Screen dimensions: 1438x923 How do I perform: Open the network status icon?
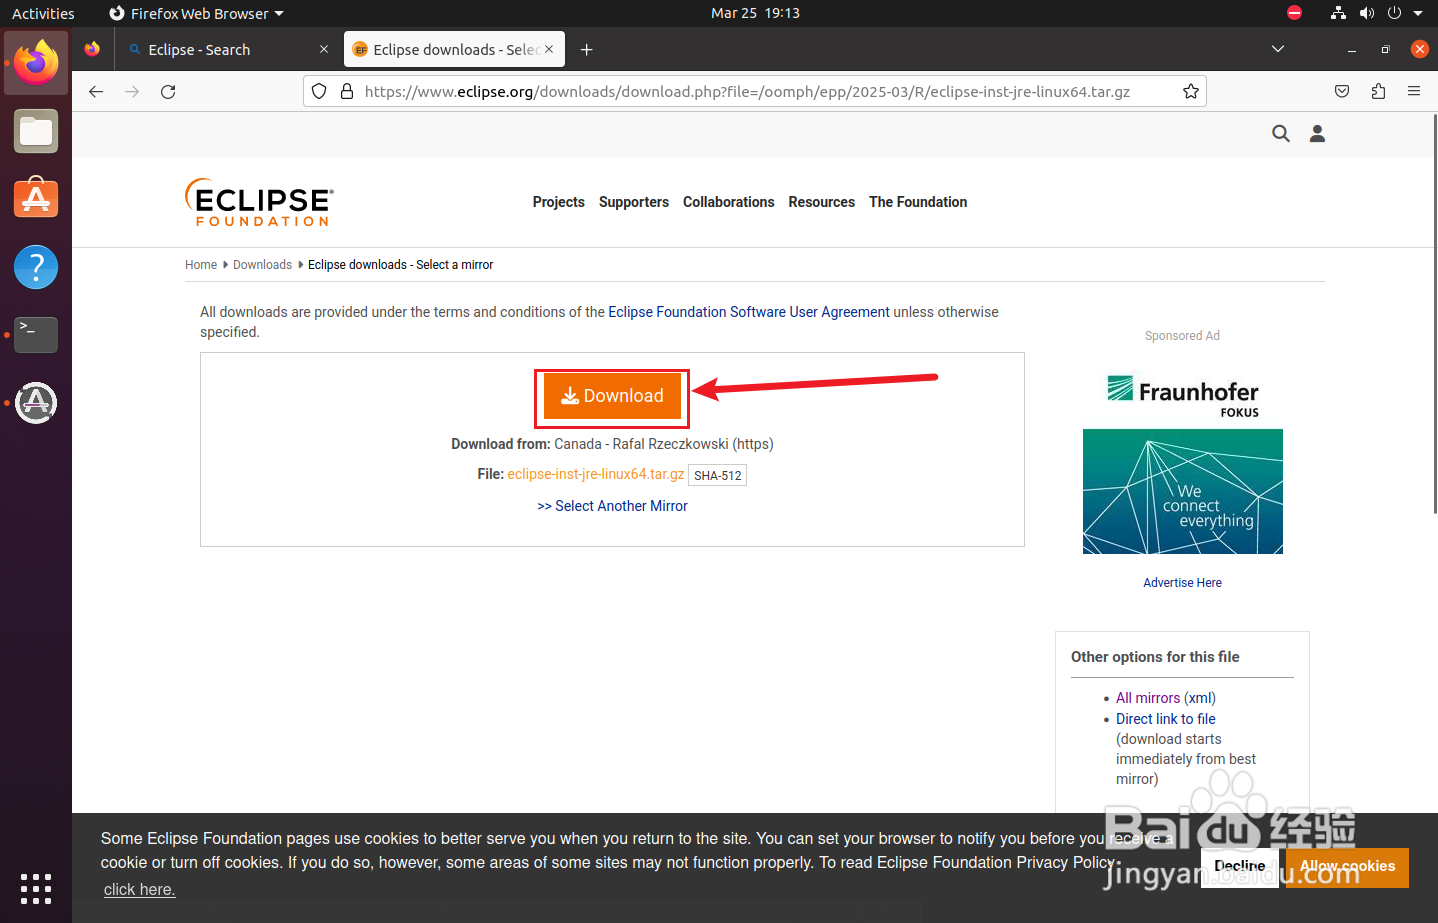coord(1338,13)
